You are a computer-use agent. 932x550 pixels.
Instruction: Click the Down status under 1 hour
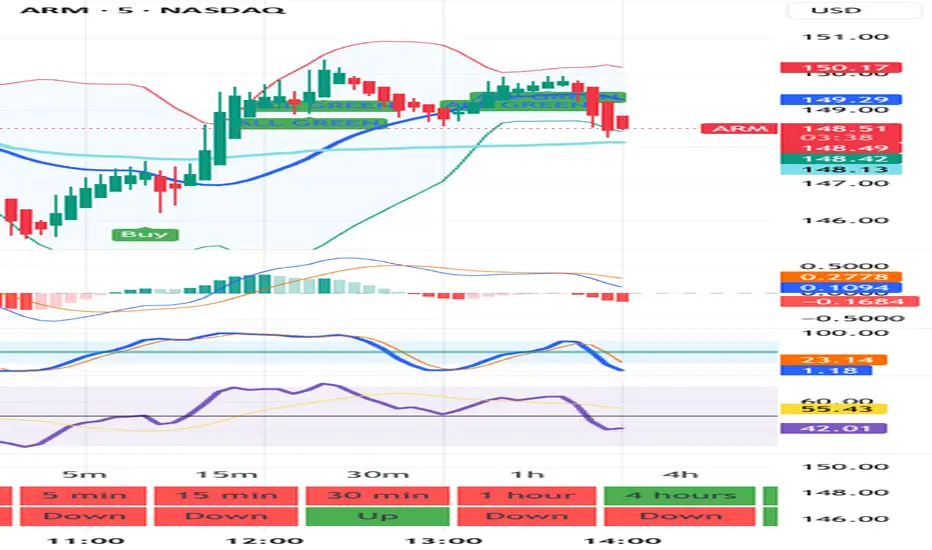(x=527, y=516)
